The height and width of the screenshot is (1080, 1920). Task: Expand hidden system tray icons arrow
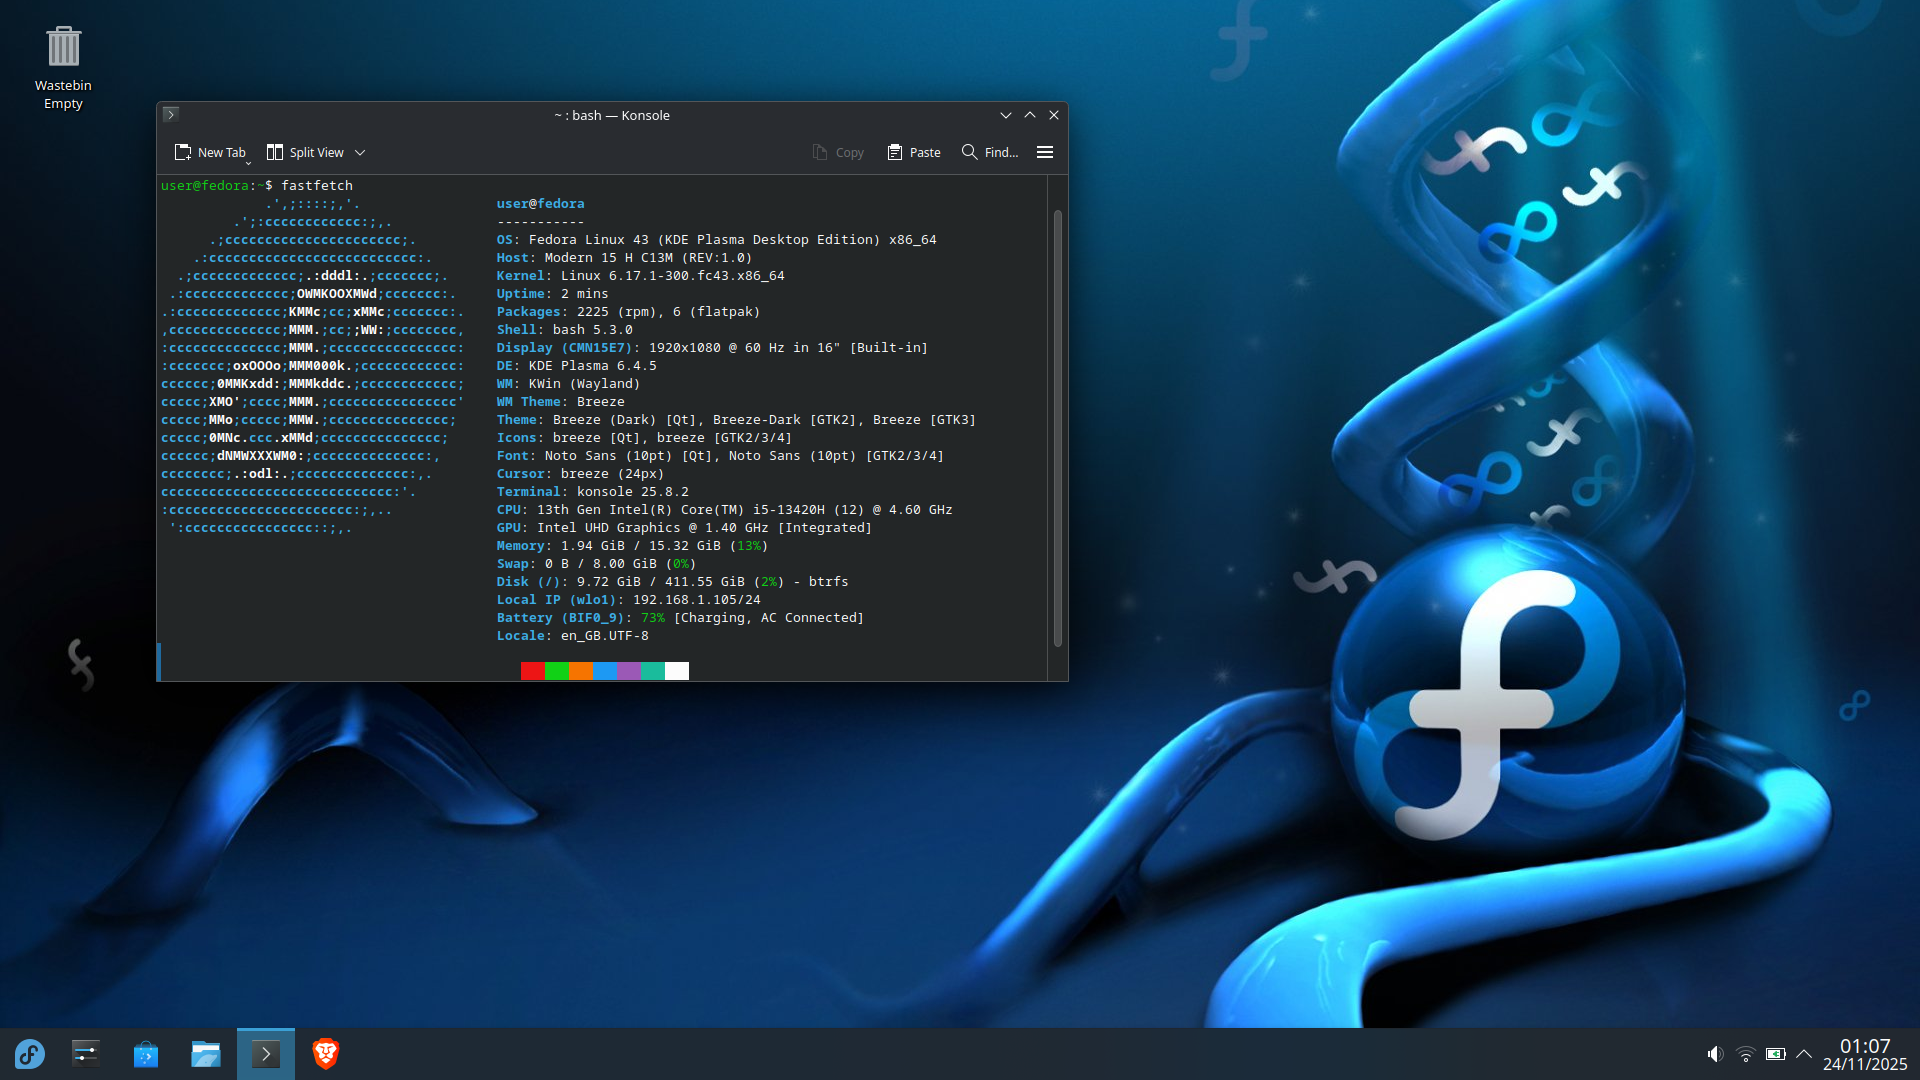coord(1804,1054)
